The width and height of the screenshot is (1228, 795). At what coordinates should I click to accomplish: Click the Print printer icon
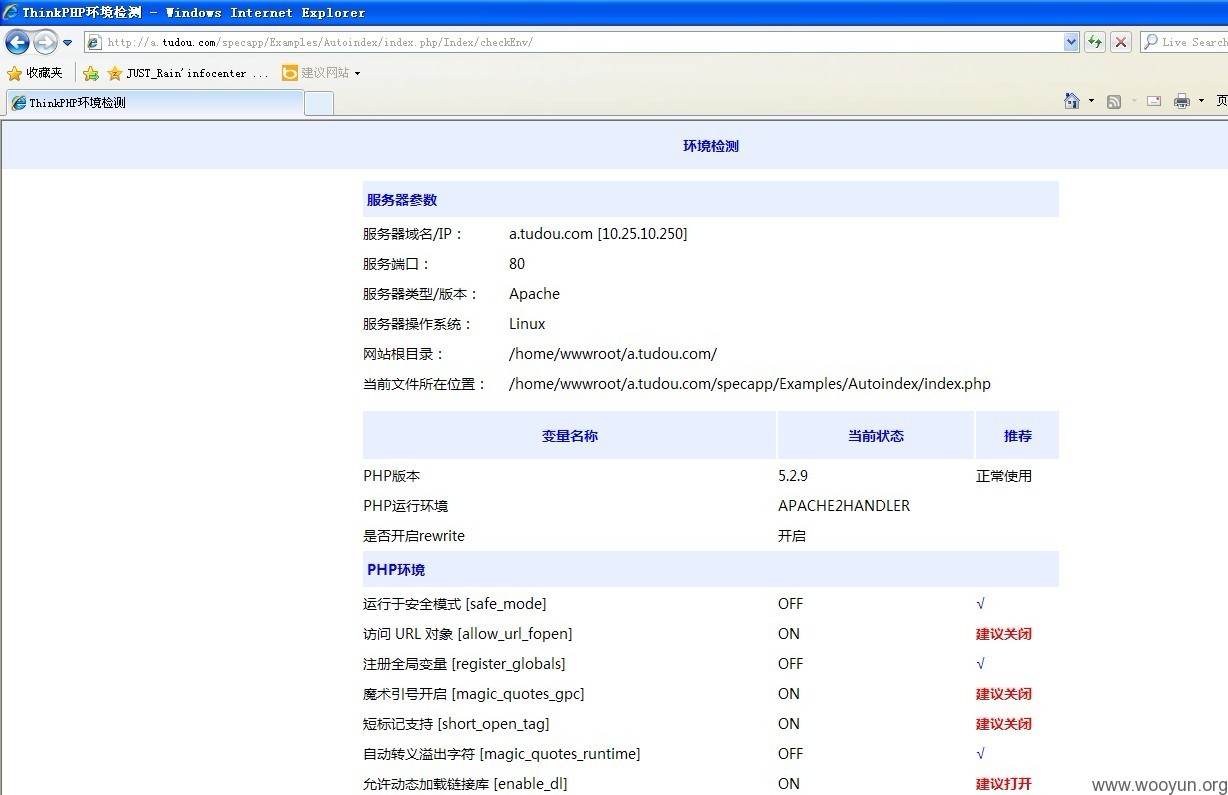pyautogui.click(x=1182, y=101)
